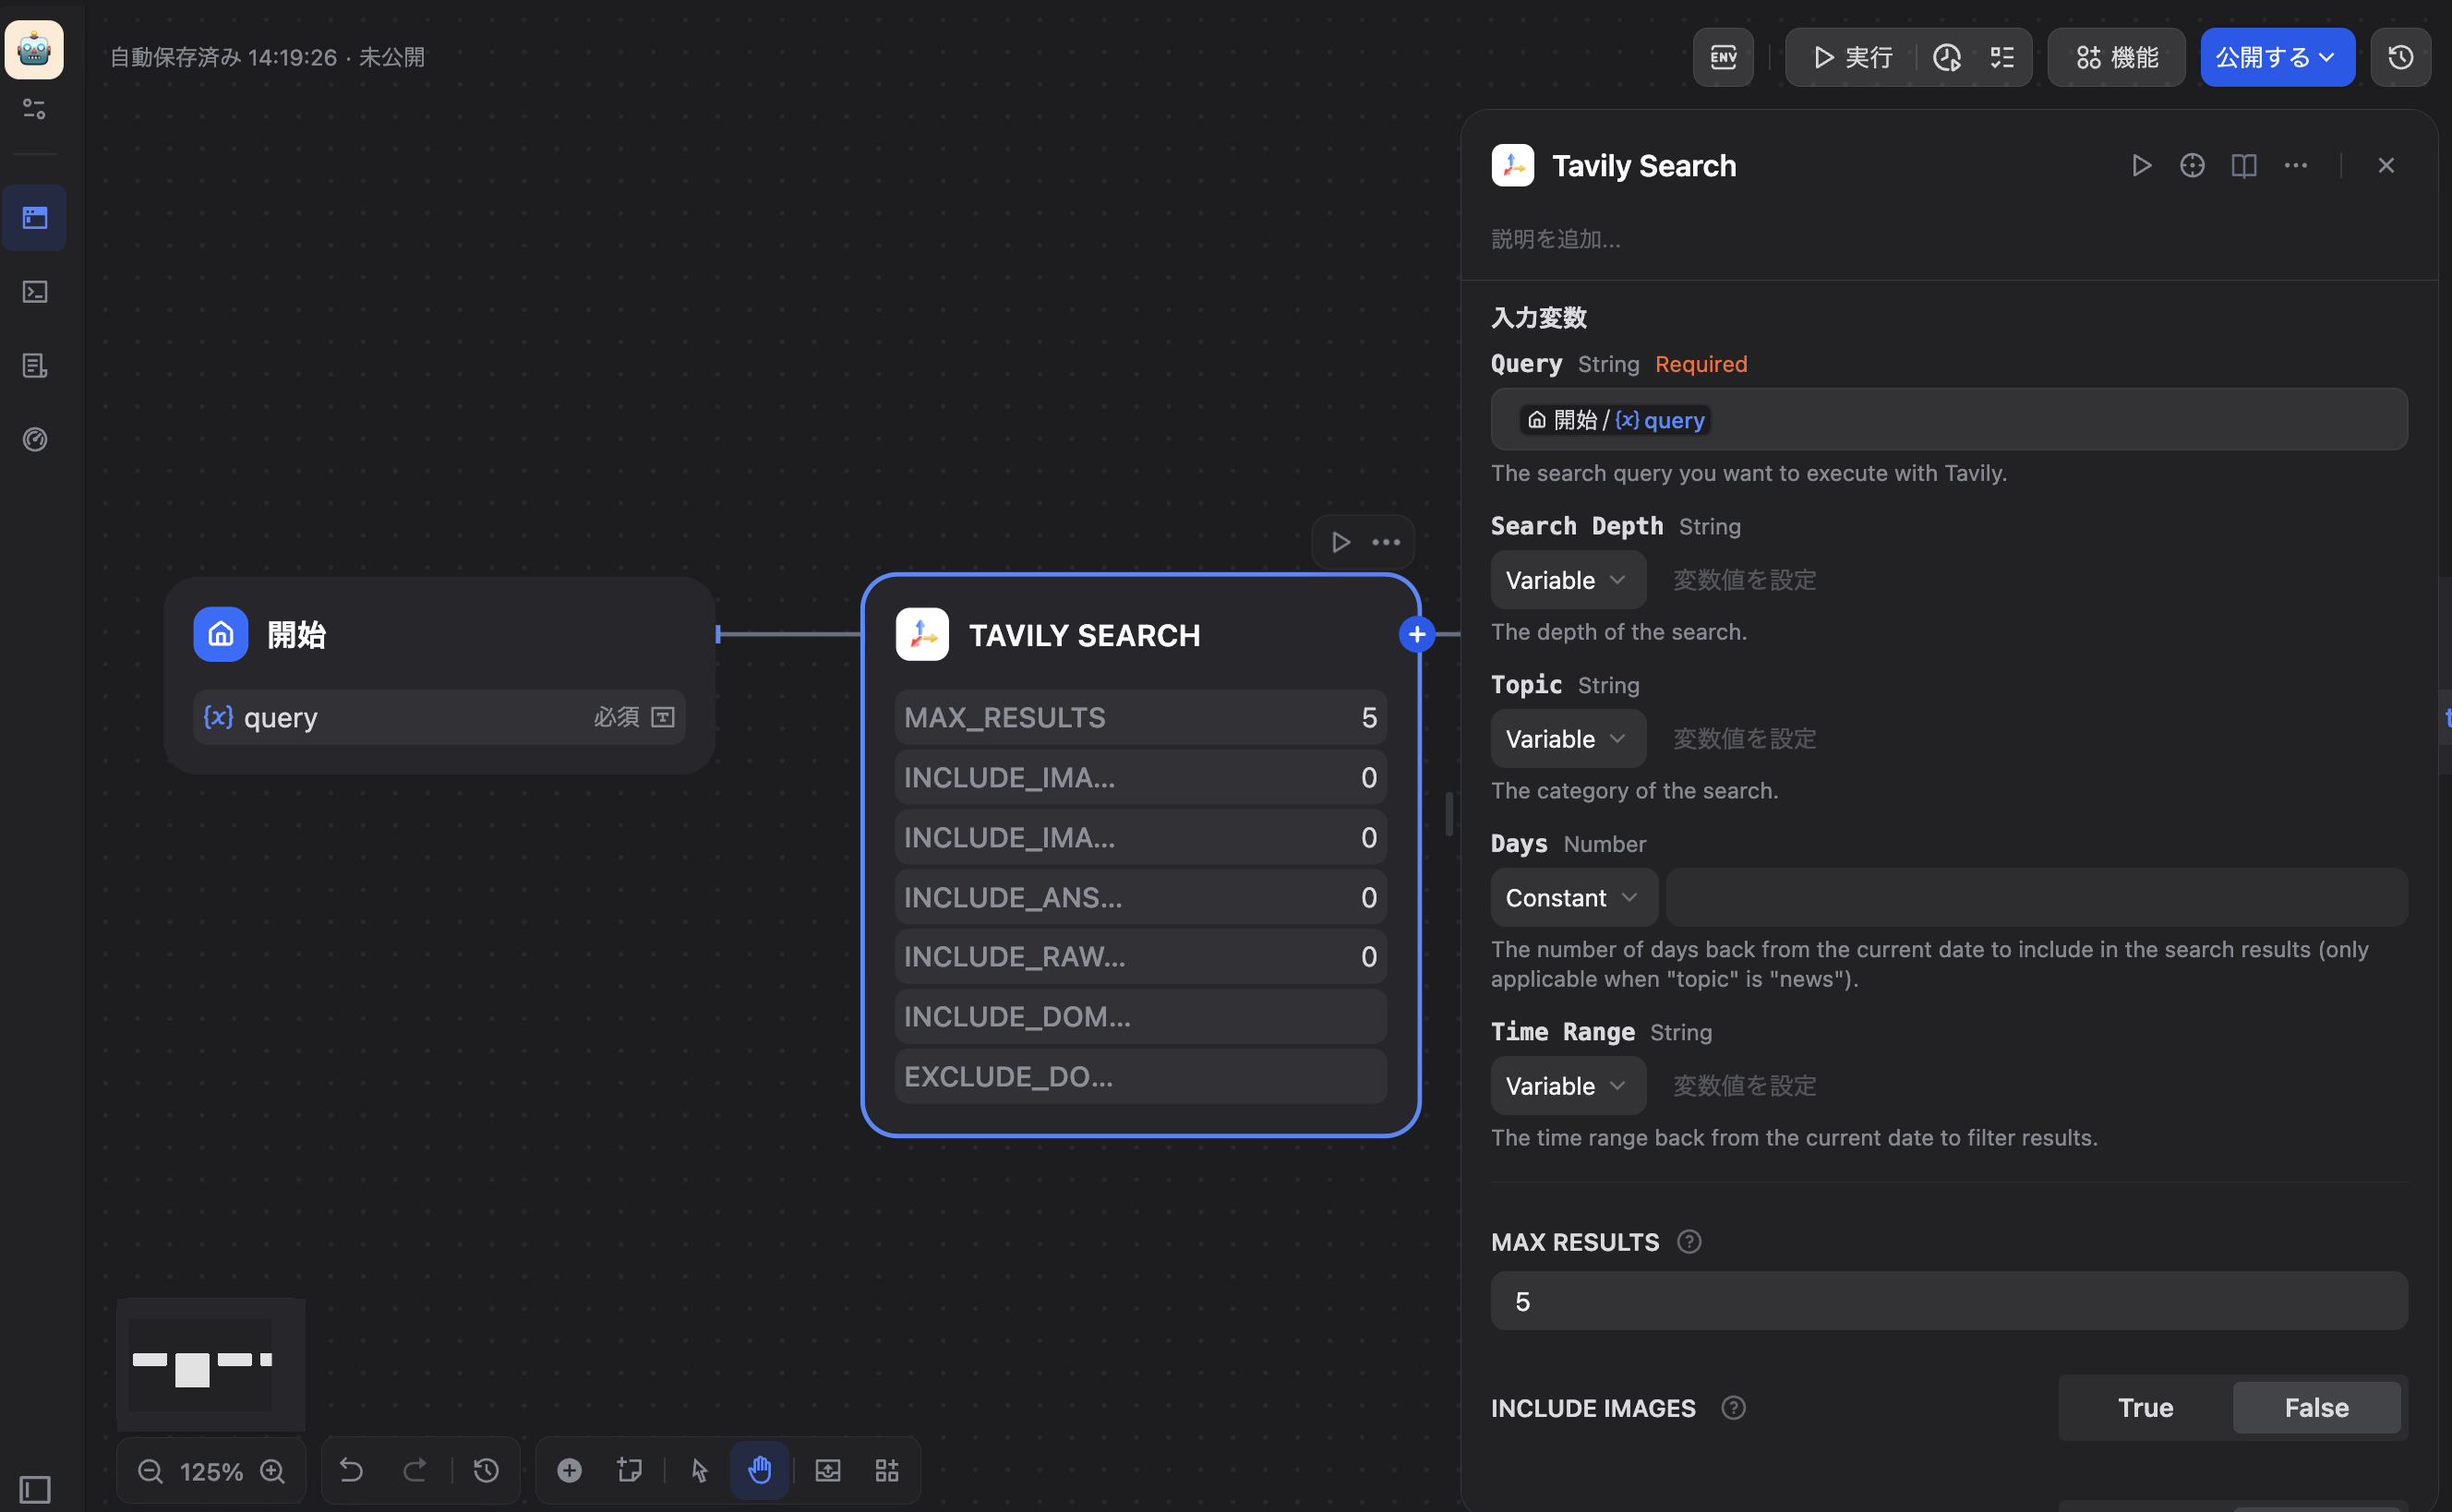This screenshot has height=1512, width=2452.
Task: Open the checklist icon in top toolbar
Action: point(2002,57)
